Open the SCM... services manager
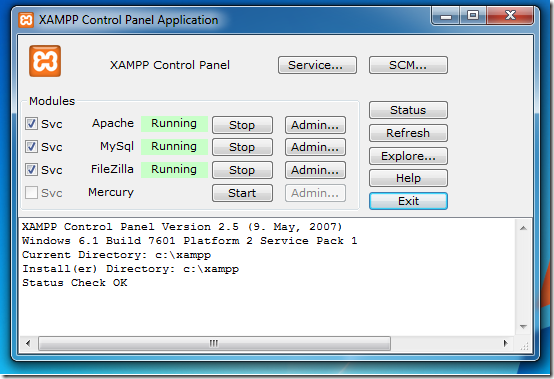The width and height of the screenshot is (554, 379). coord(408,65)
